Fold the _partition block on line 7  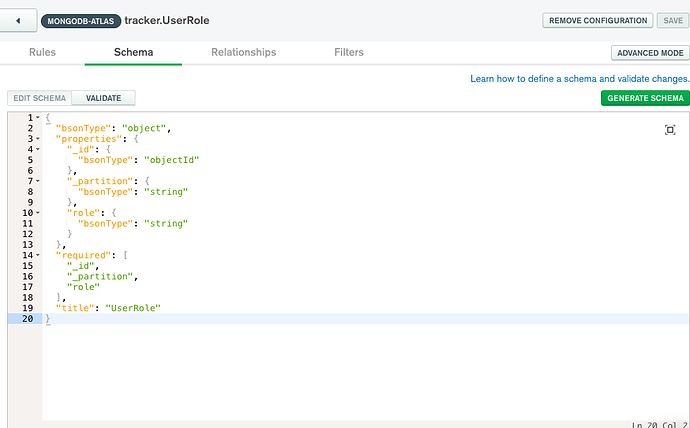pyautogui.click(x=37, y=182)
